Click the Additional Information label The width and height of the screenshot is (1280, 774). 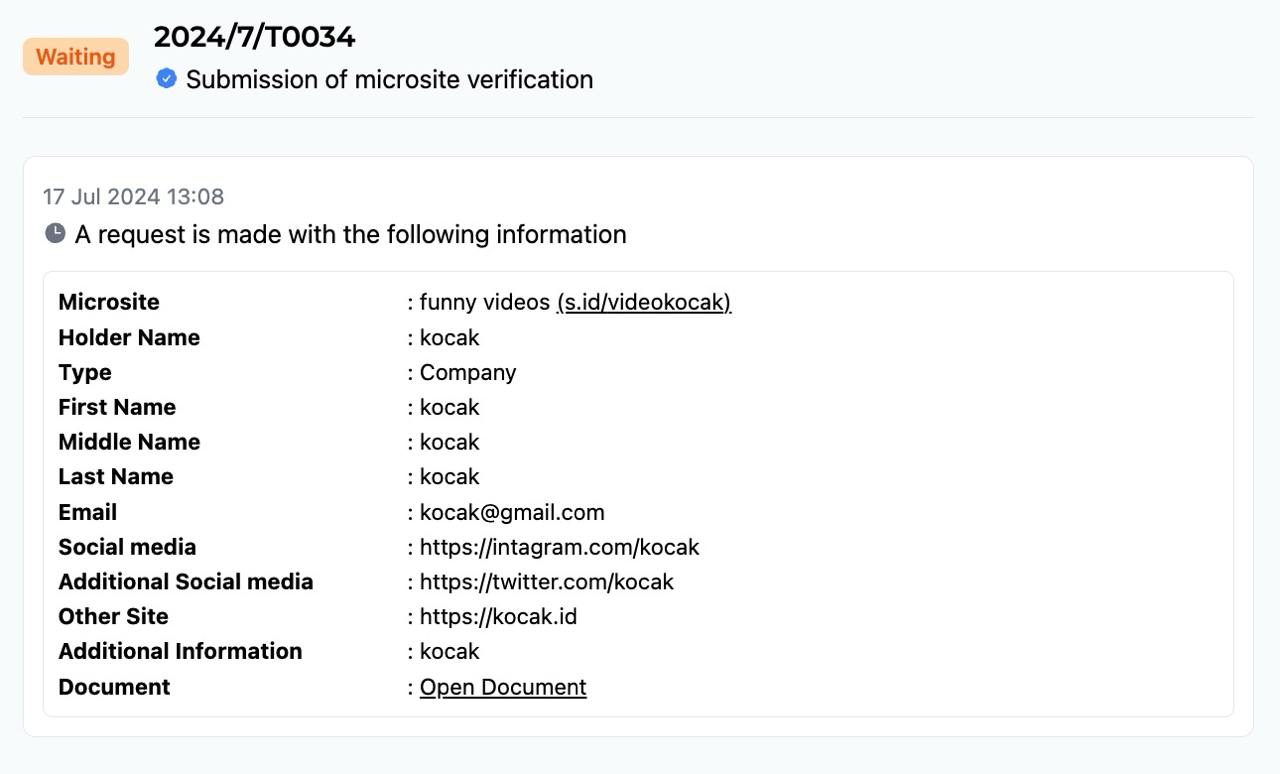tap(180, 651)
